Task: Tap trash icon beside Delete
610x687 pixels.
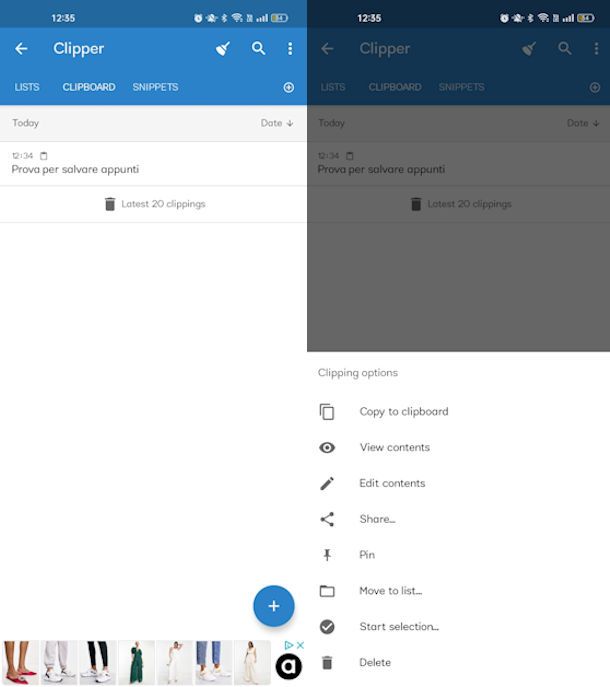Action: (327, 662)
